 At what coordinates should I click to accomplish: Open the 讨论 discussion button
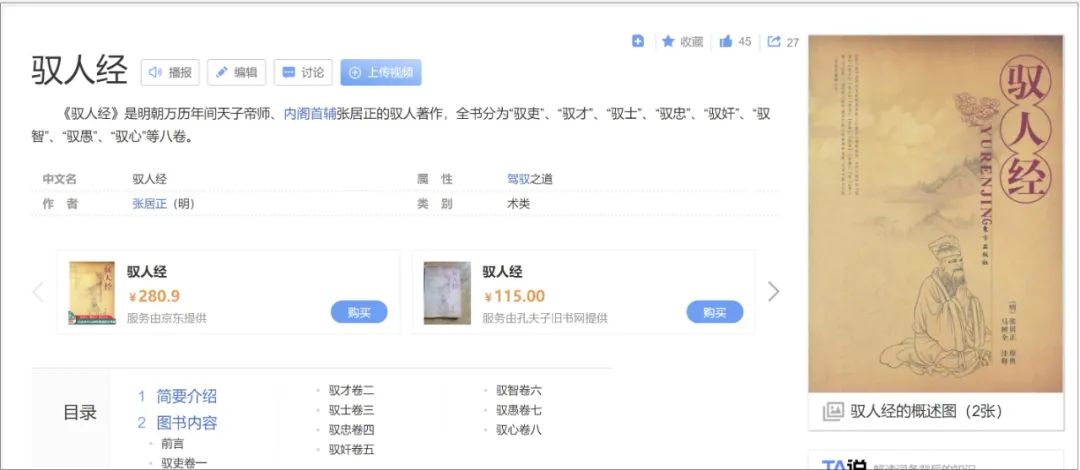pos(303,72)
